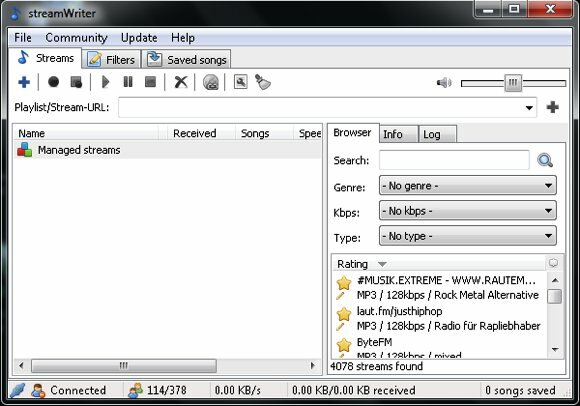
Task: Open settings with the wrench page icon
Action: pyautogui.click(x=240, y=82)
